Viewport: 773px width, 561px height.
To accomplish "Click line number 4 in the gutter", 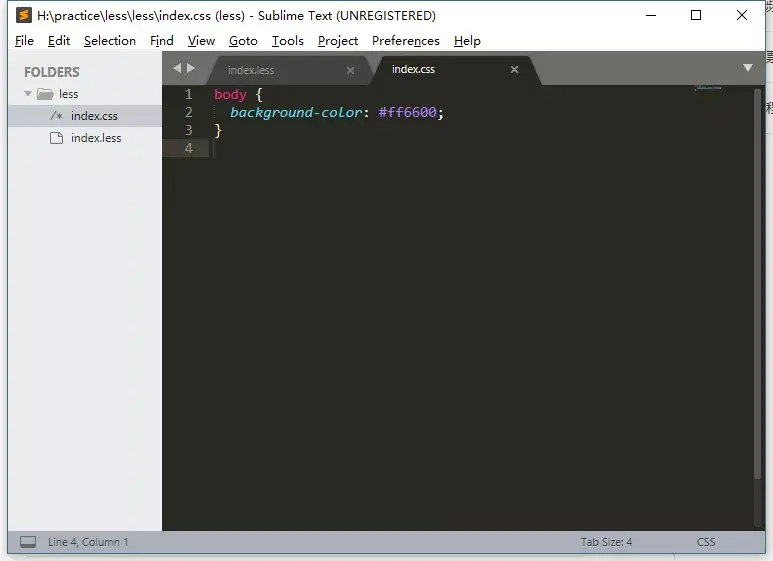I will point(188,148).
